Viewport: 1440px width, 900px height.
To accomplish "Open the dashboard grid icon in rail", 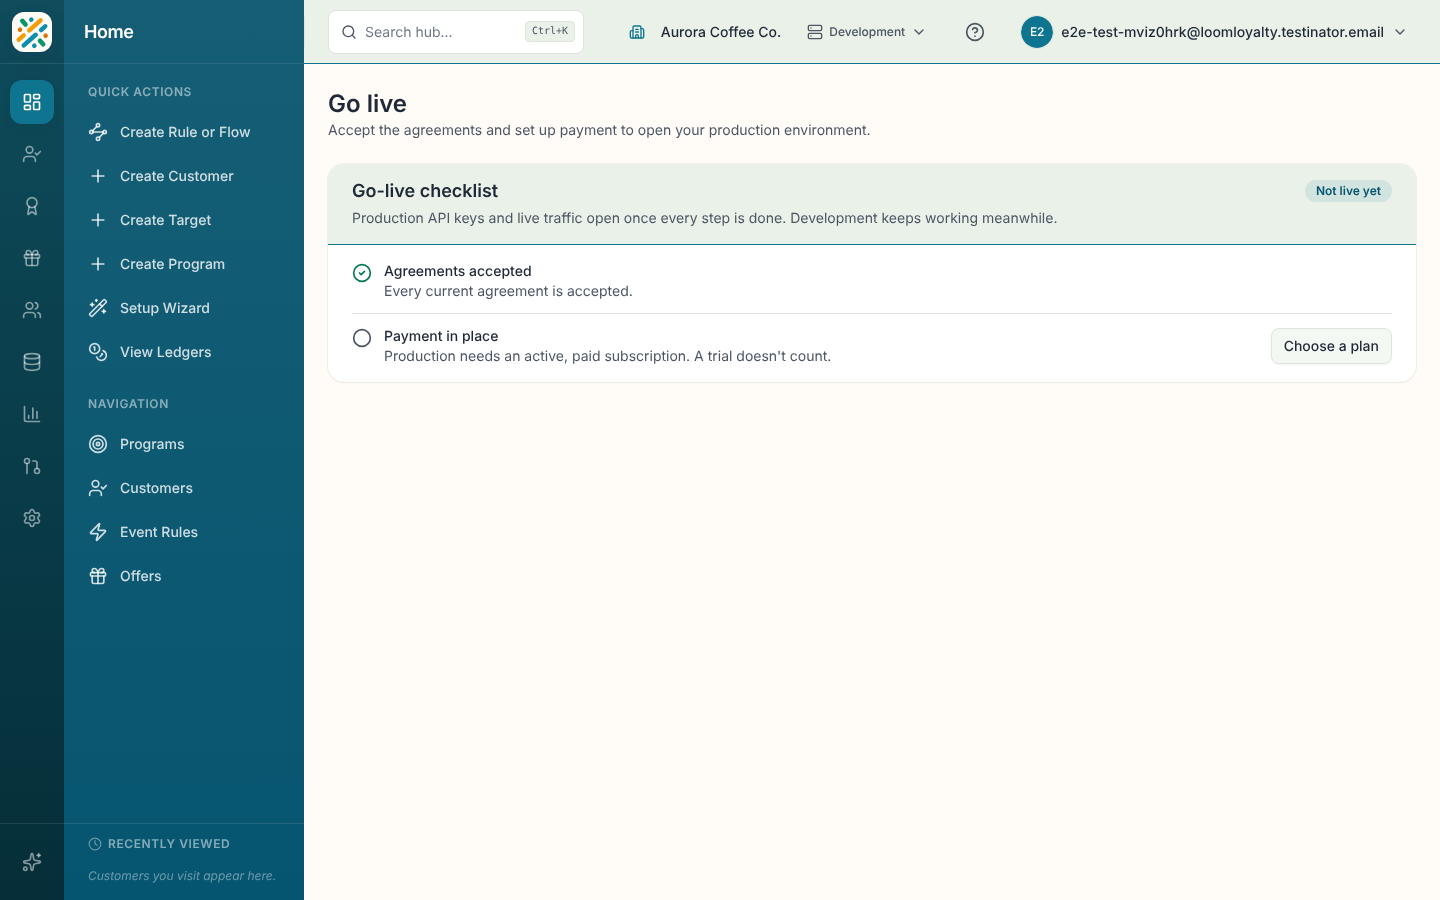I will [x=32, y=102].
